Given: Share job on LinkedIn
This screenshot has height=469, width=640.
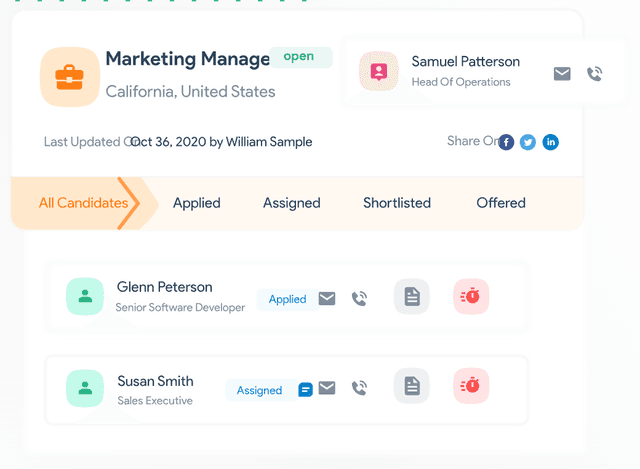Looking at the screenshot, I should [550, 142].
